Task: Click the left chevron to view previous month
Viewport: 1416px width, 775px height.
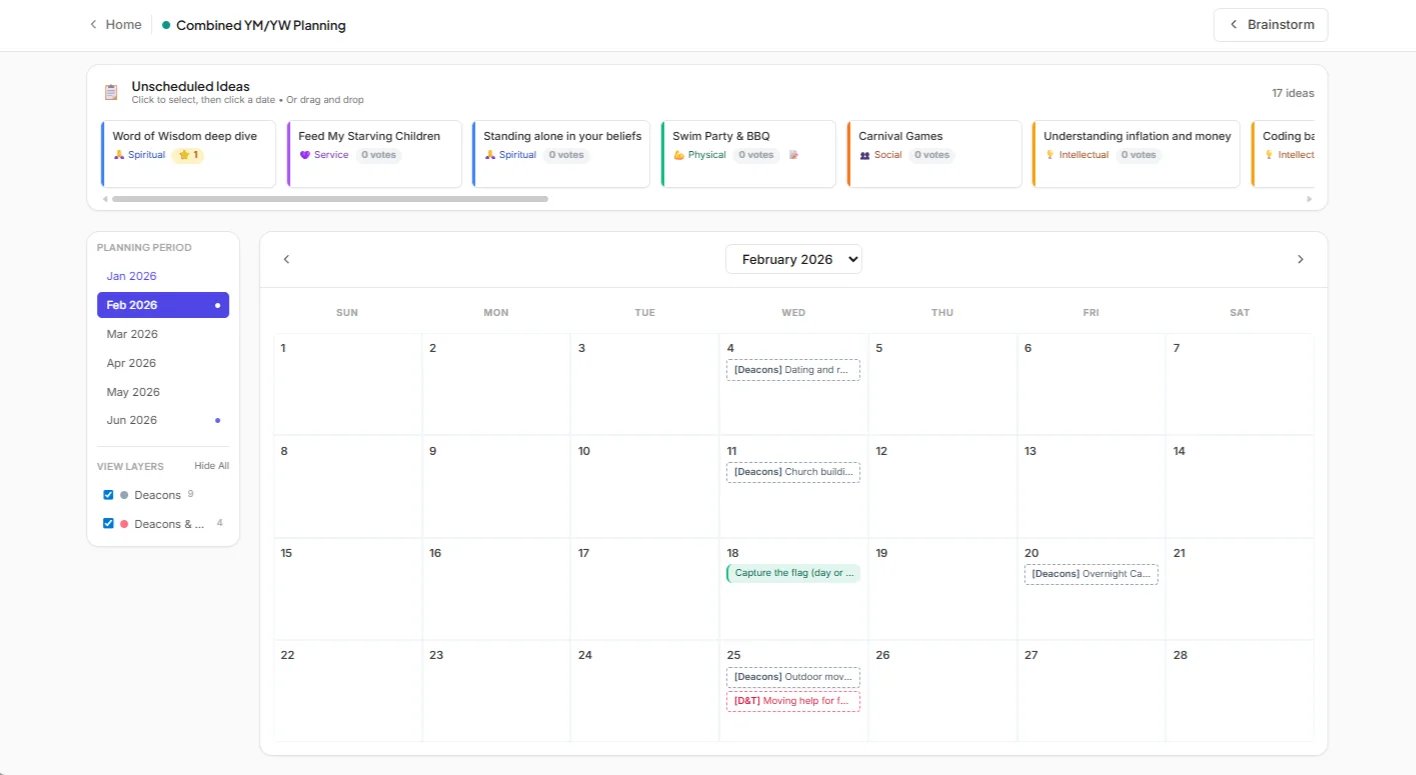Action: (x=287, y=259)
